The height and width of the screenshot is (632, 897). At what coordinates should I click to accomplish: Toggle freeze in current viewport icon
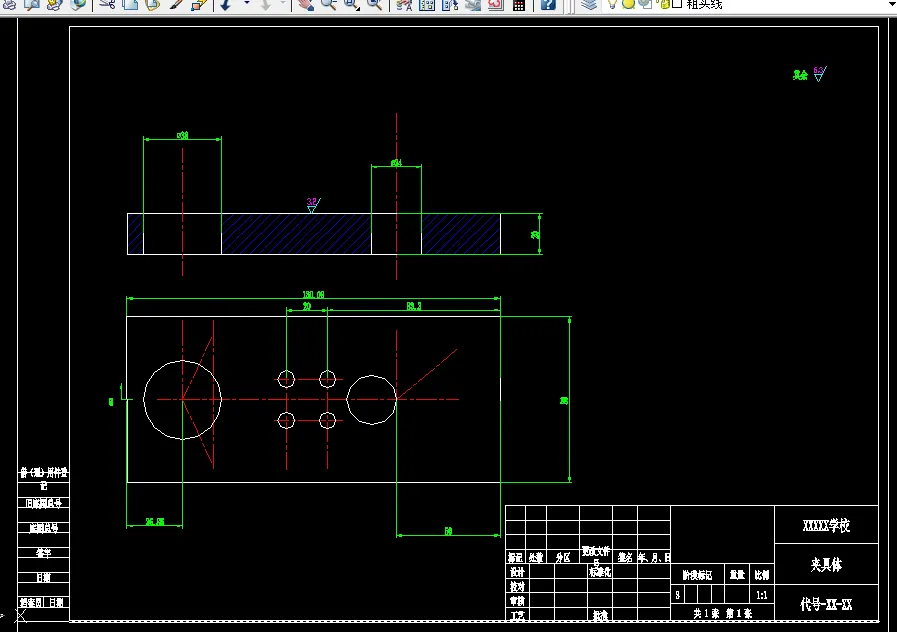click(x=645, y=4)
